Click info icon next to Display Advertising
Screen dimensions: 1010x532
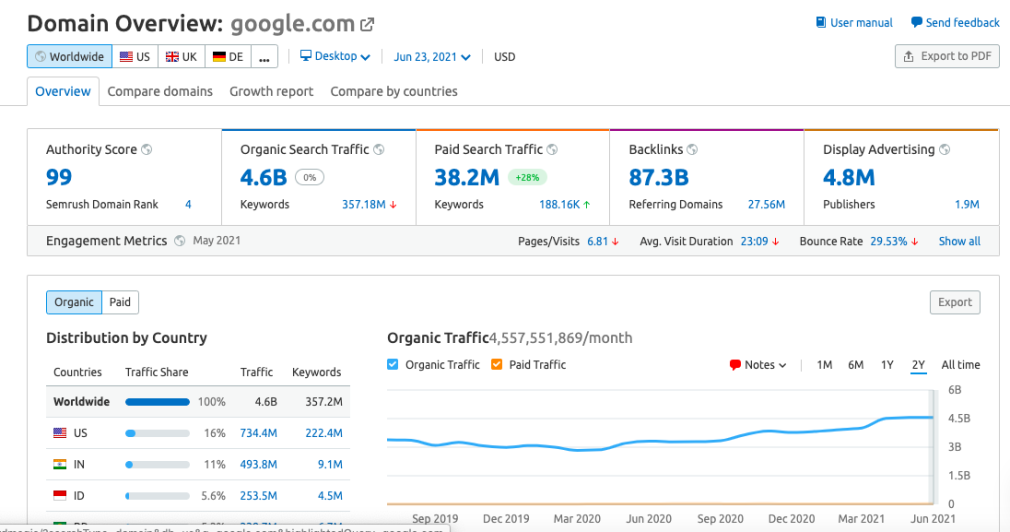click(944, 149)
